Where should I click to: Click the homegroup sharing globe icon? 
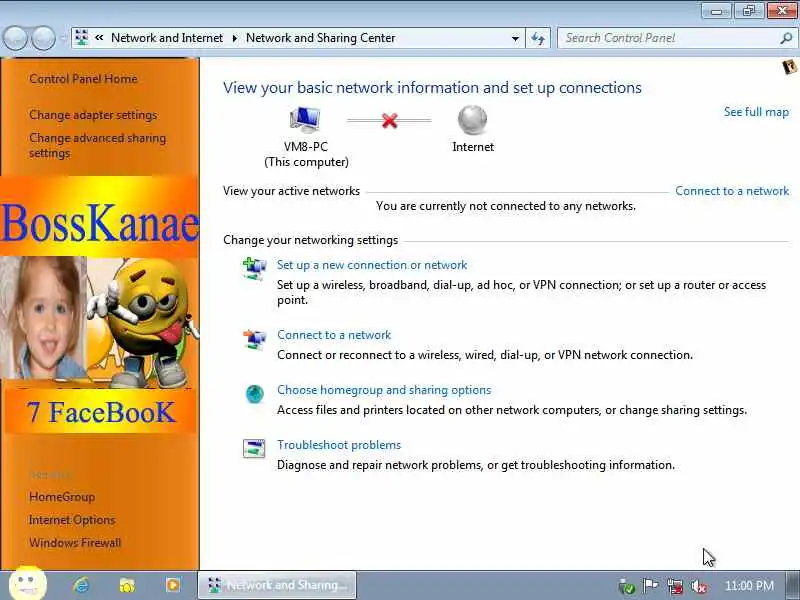pos(255,394)
